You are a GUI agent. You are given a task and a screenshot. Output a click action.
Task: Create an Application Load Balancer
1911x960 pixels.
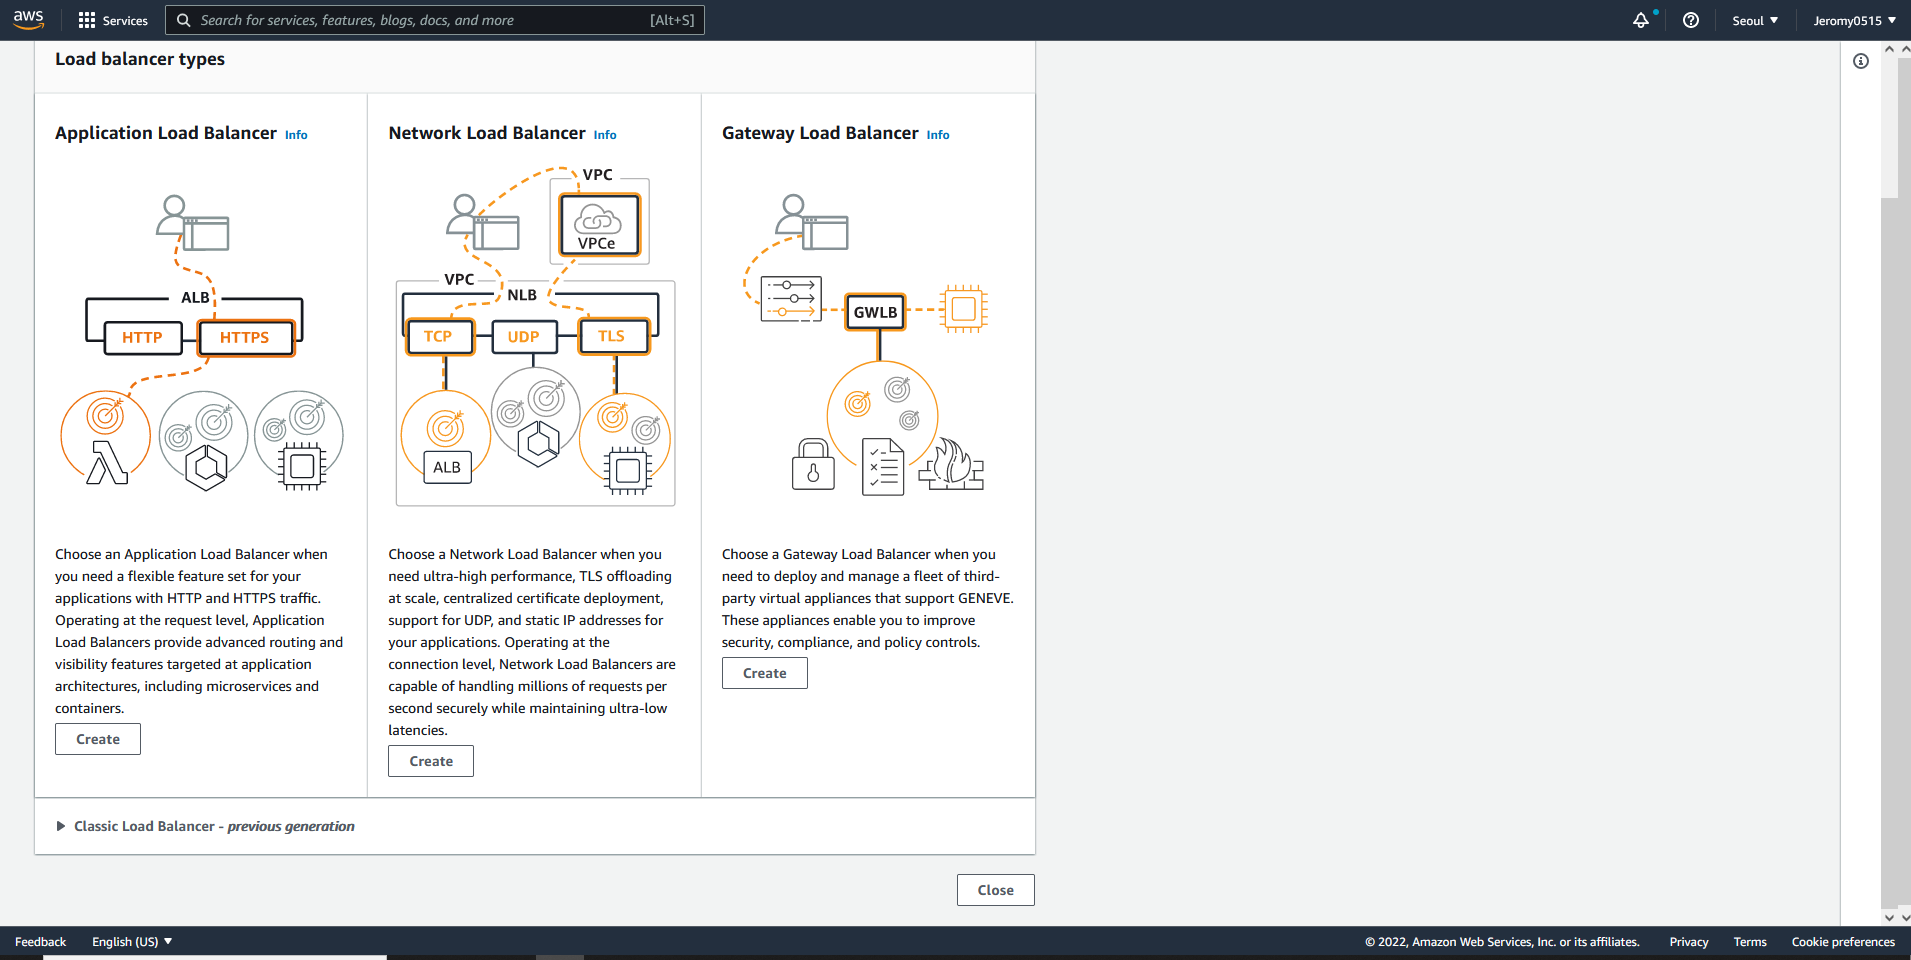(98, 739)
